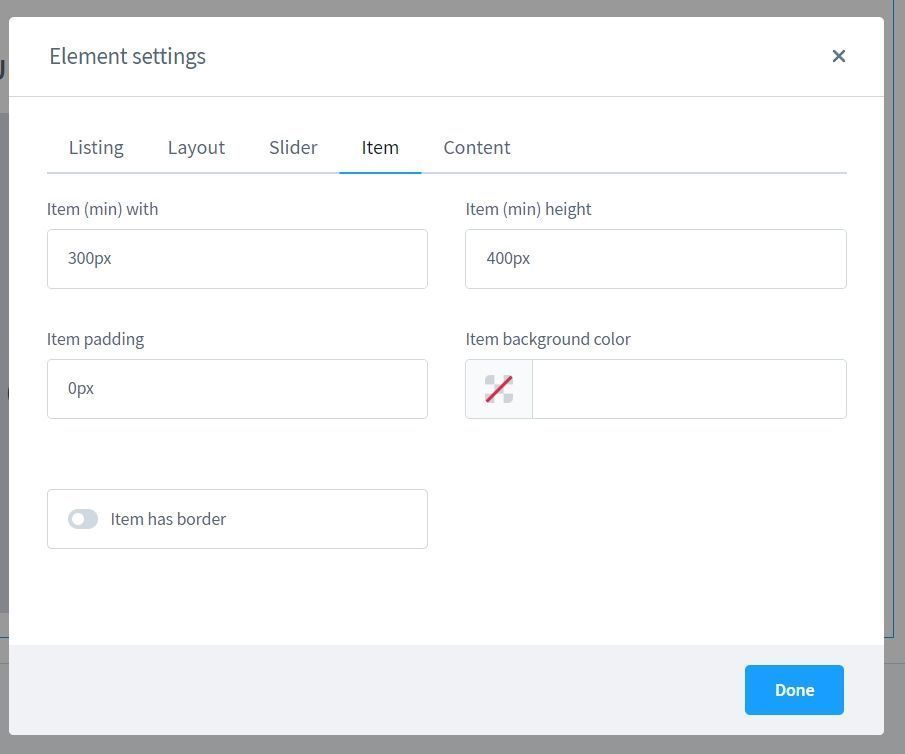Click the 'Element settings' dialog title
The image size is (905, 754).
click(127, 57)
